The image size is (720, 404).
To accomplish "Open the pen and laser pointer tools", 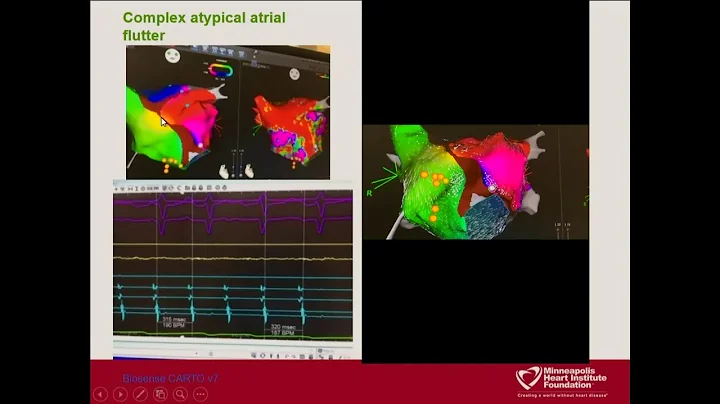I will tap(141, 394).
